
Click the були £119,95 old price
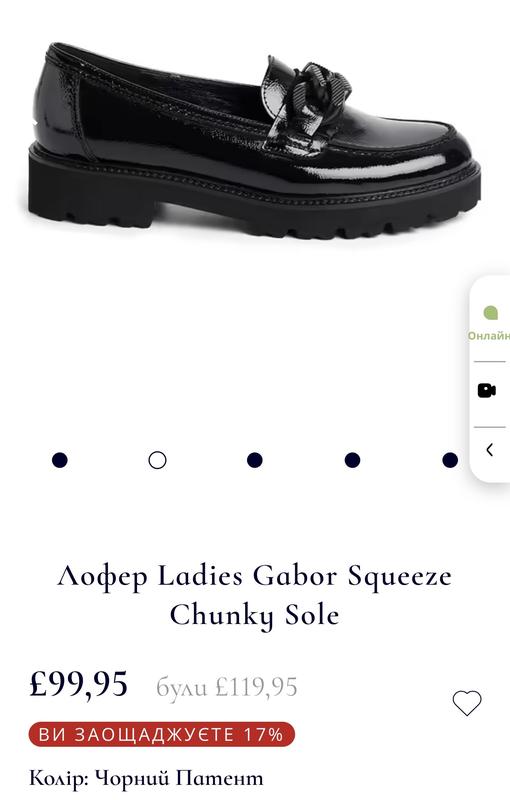coord(226,687)
